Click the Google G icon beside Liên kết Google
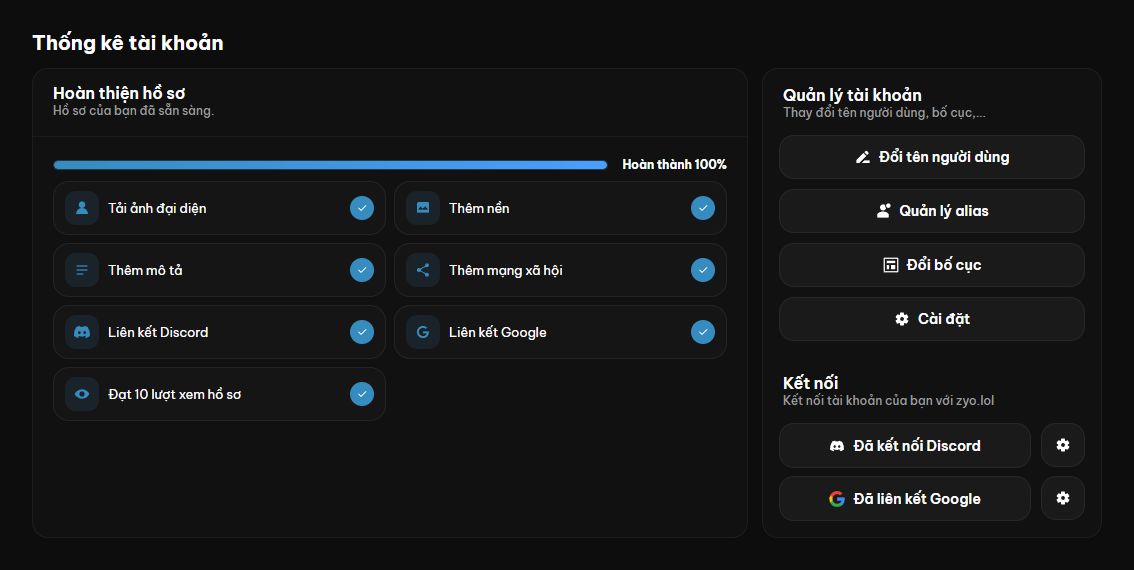The height and width of the screenshot is (570, 1134). coord(423,332)
